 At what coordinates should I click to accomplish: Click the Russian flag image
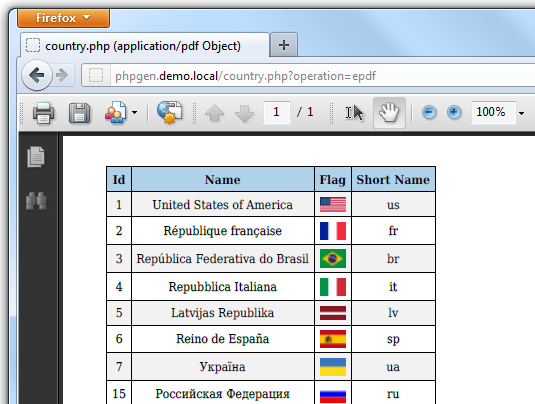click(333, 396)
